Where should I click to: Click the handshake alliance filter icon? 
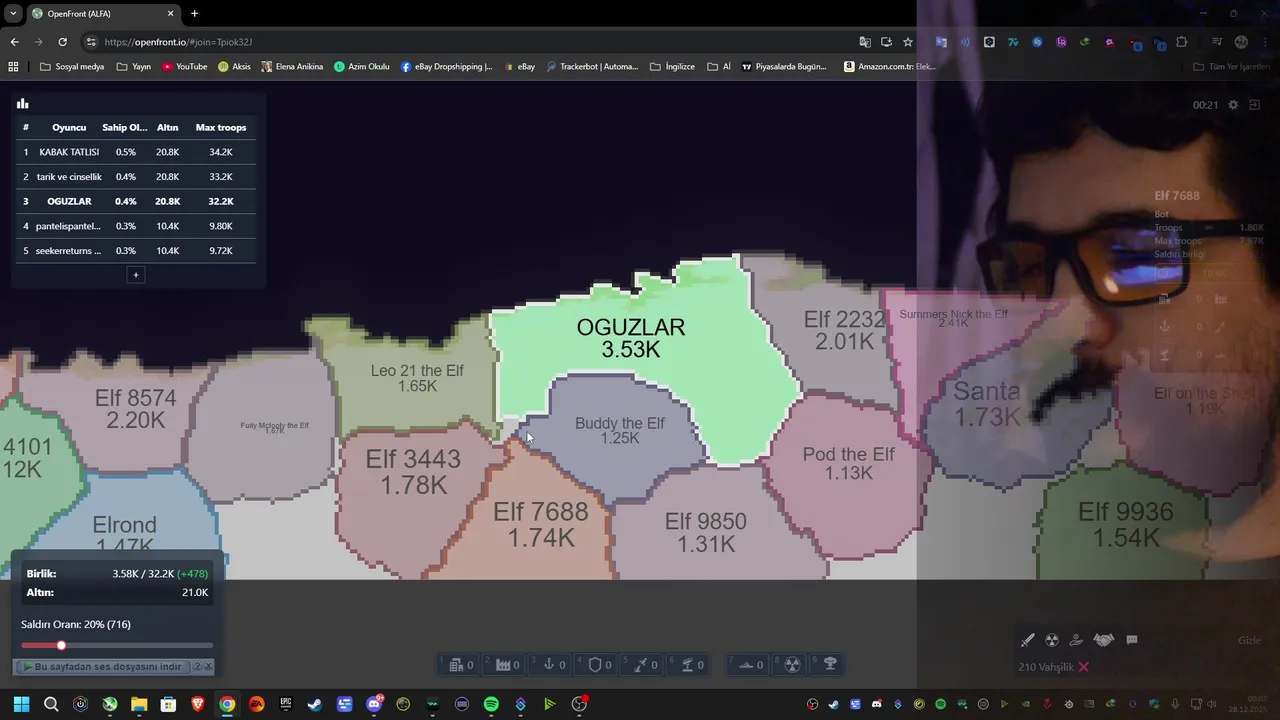click(1104, 640)
